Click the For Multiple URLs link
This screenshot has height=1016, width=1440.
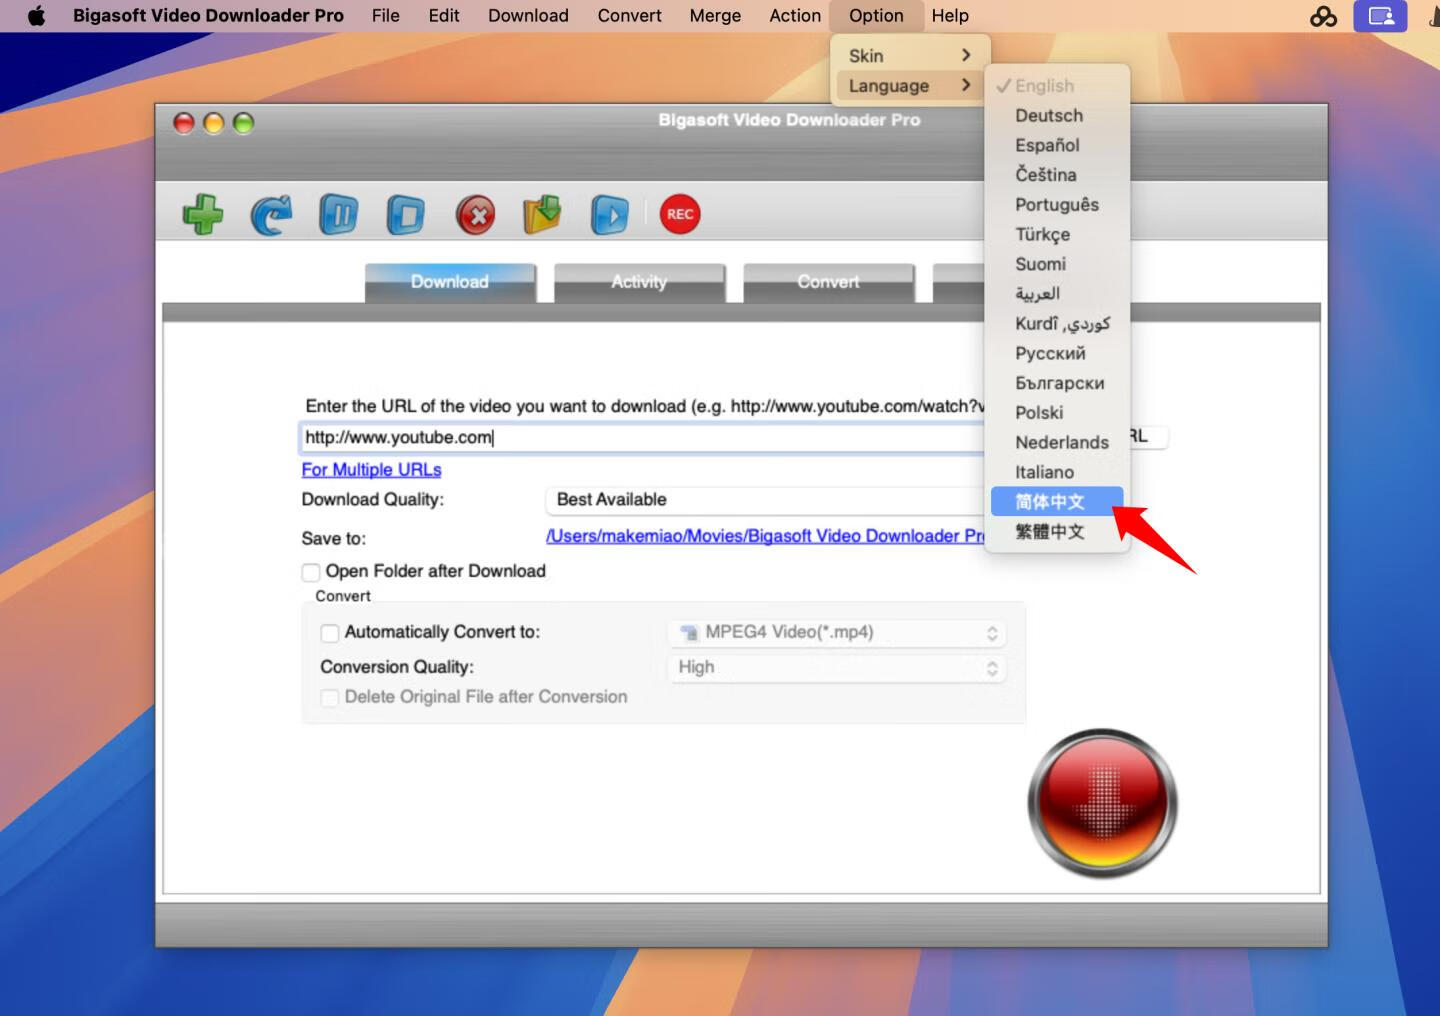click(371, 470)
